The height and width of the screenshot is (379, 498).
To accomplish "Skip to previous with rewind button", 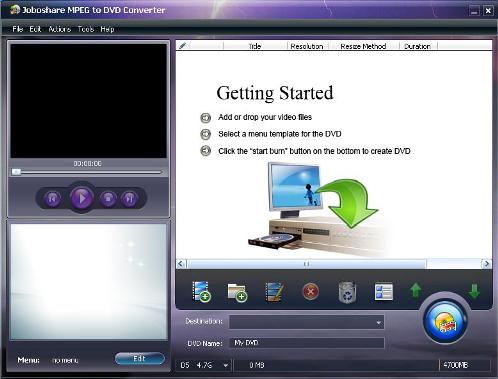I will [52, 199].
